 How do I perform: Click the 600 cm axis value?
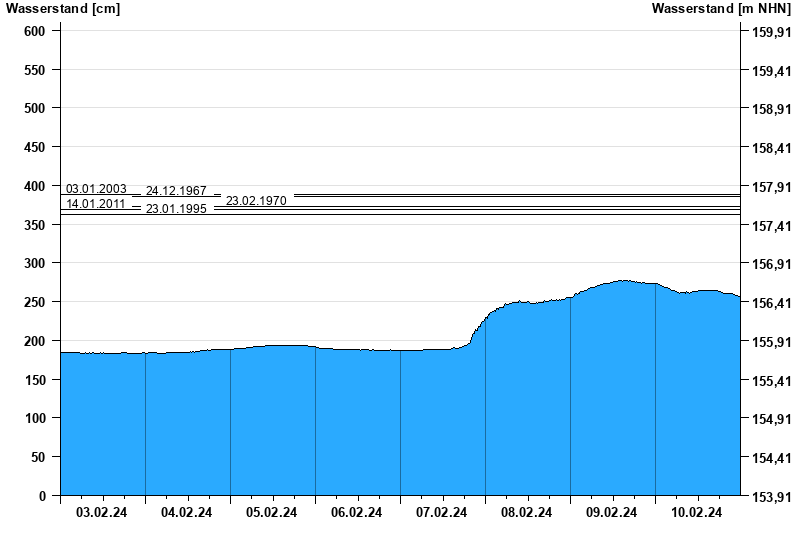click(x=35, y=31)
